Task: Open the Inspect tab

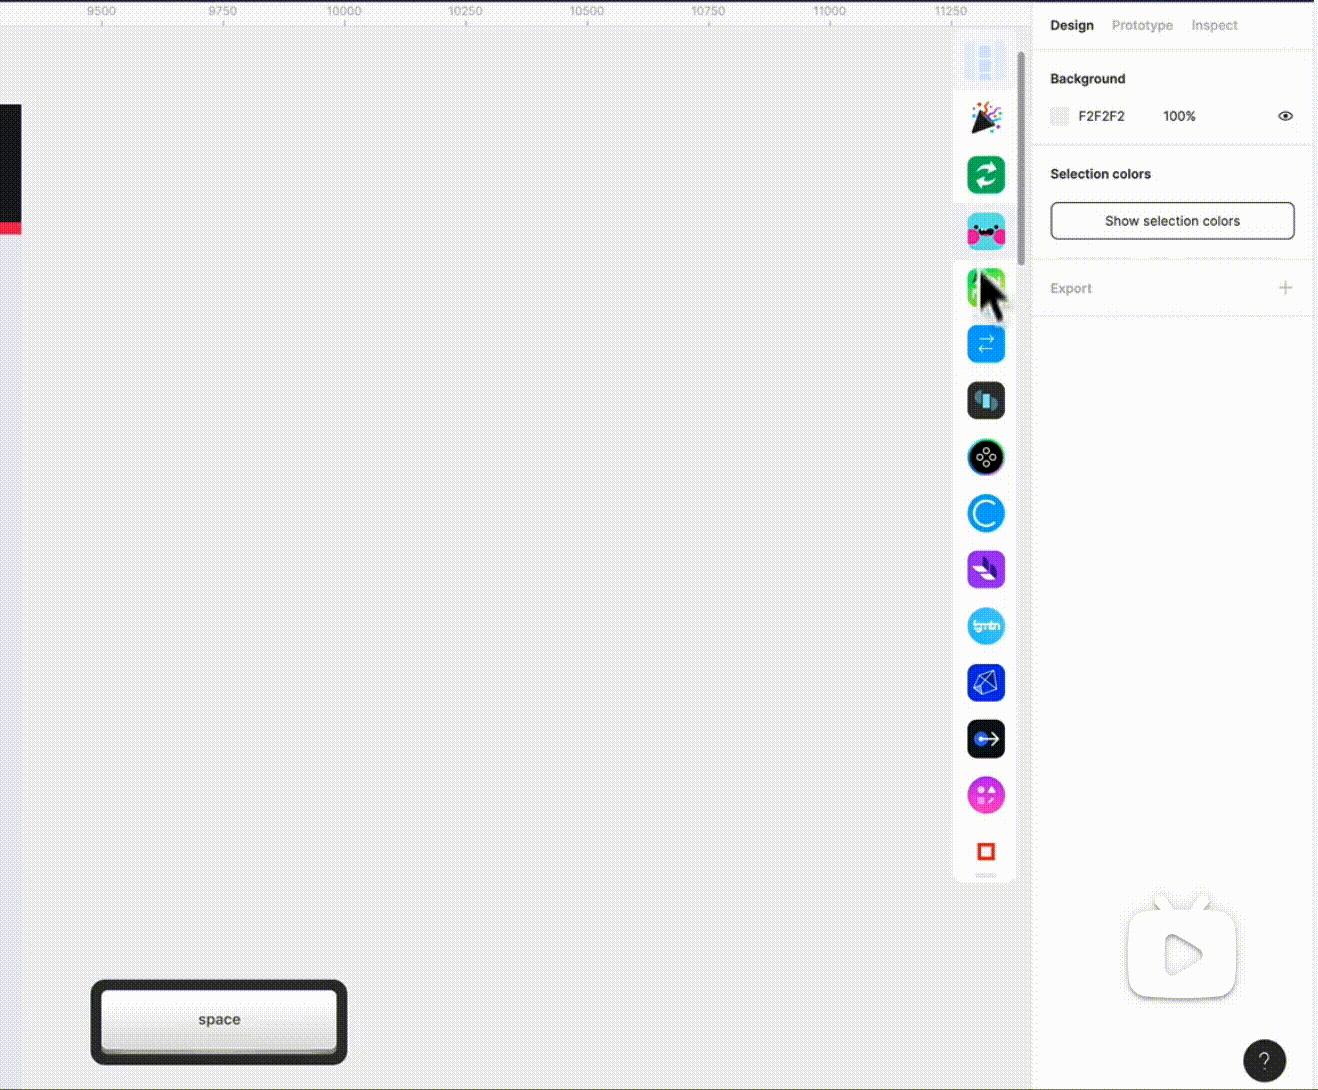Action: (1214, 25)
